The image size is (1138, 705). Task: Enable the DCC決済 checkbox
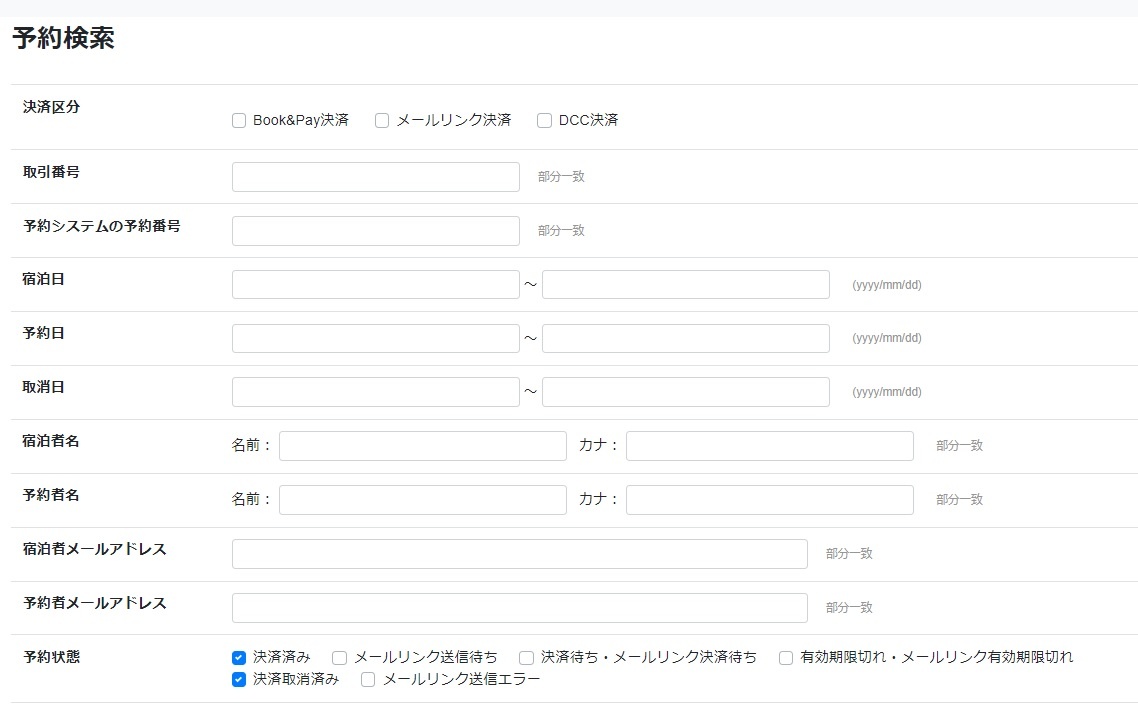544,121
